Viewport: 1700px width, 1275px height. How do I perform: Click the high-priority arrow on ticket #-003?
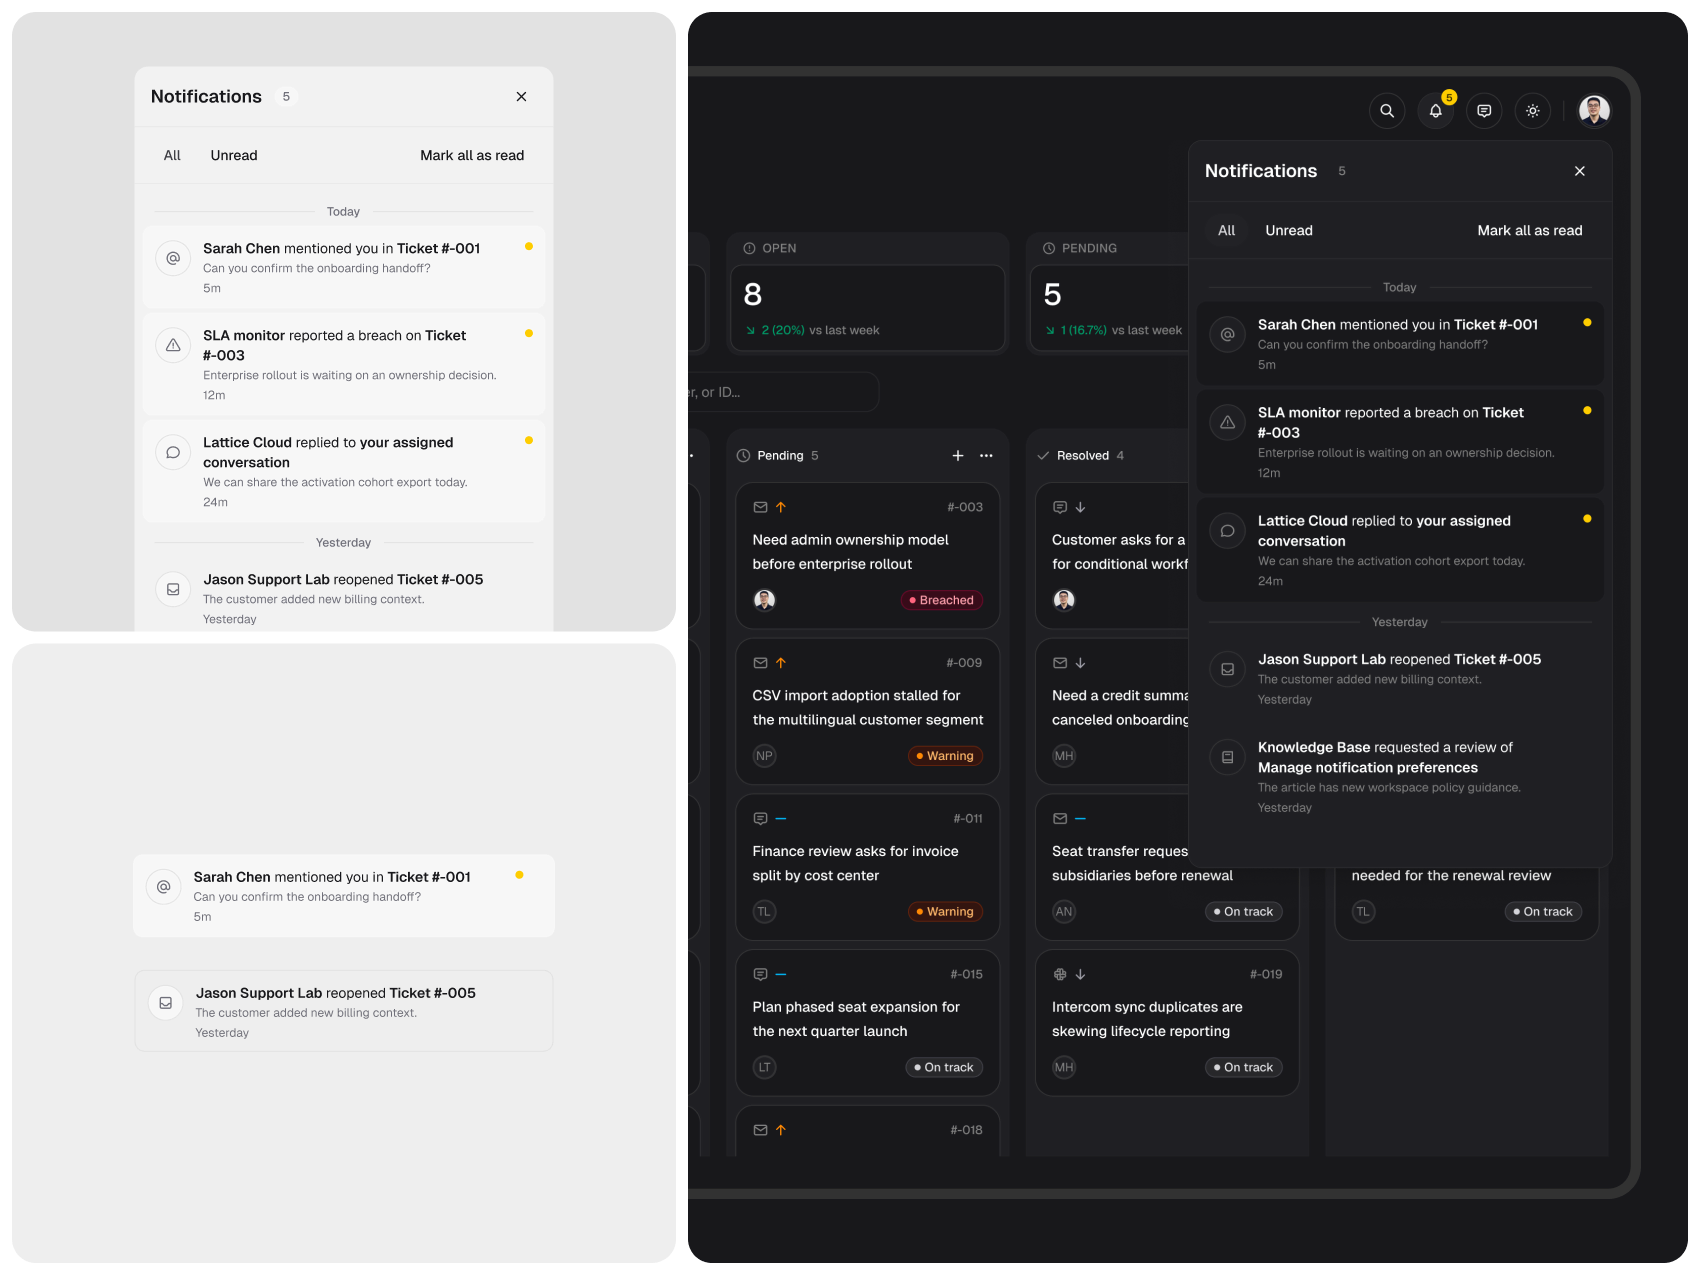(x=781, y=507)
